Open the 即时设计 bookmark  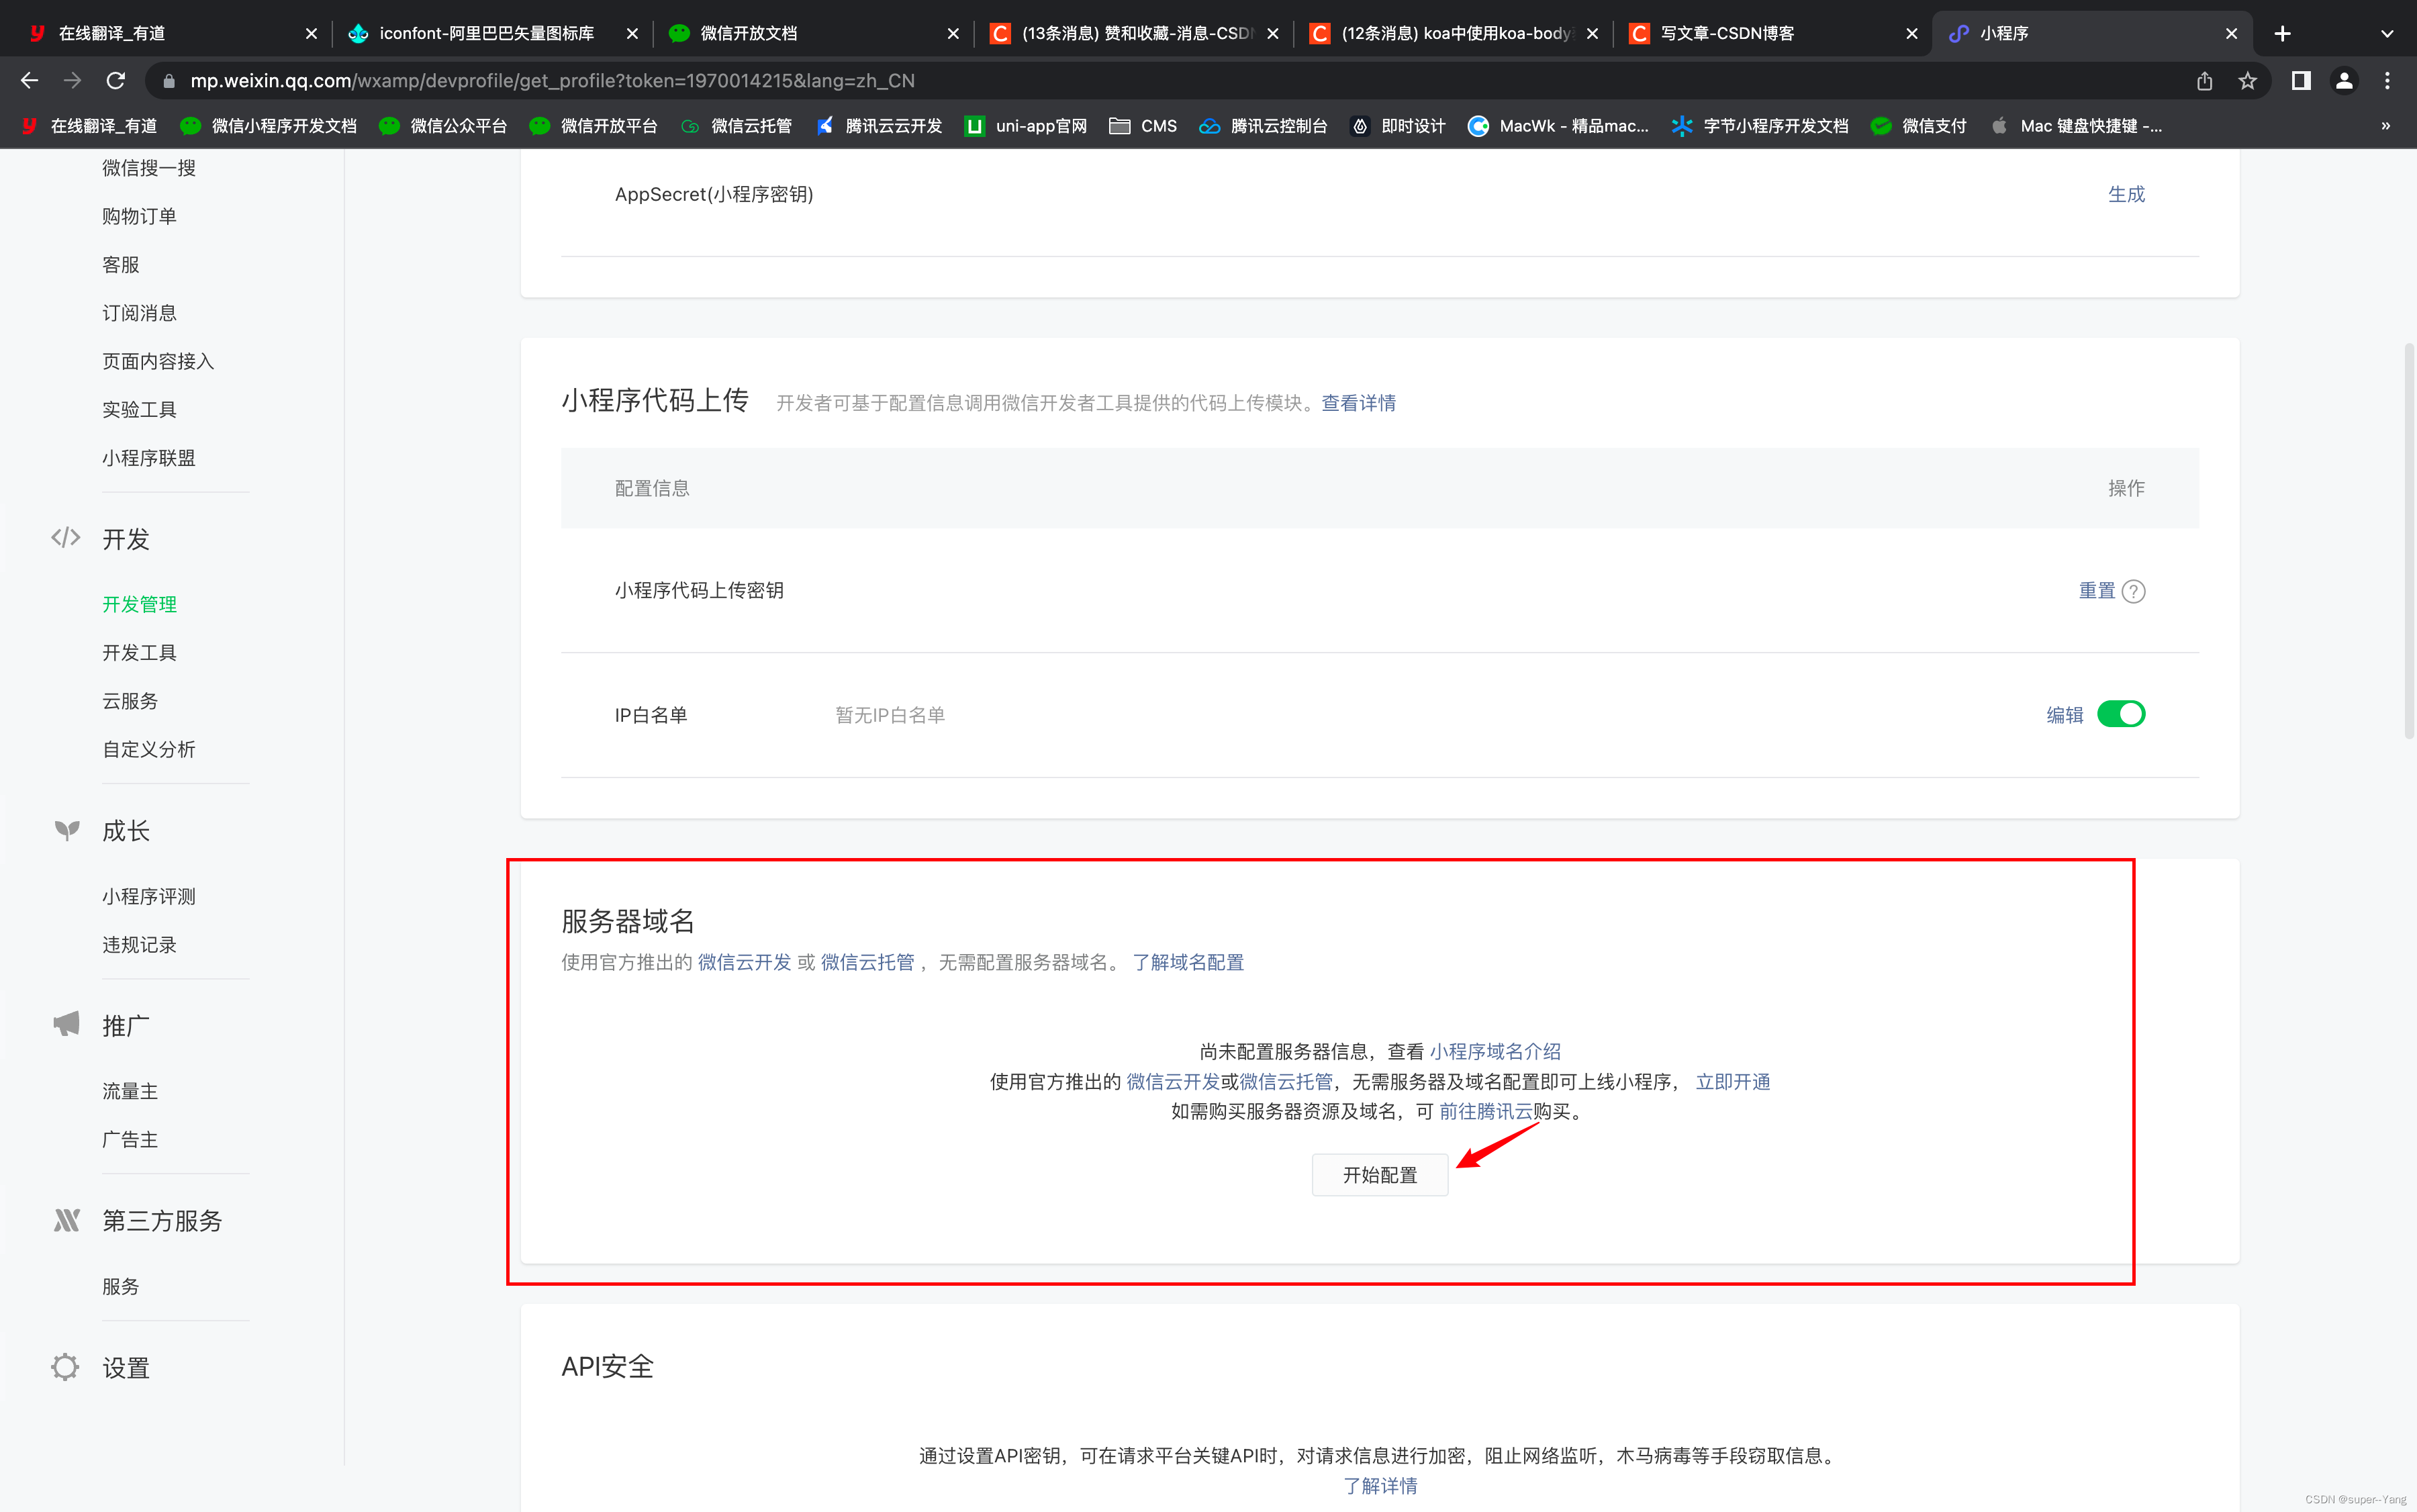point(1398,126)
